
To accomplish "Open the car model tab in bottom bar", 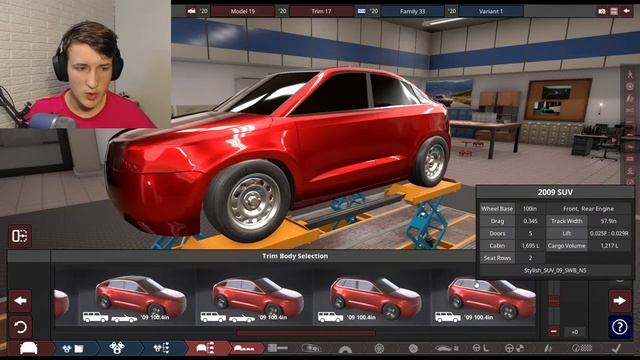I will 29,348.
